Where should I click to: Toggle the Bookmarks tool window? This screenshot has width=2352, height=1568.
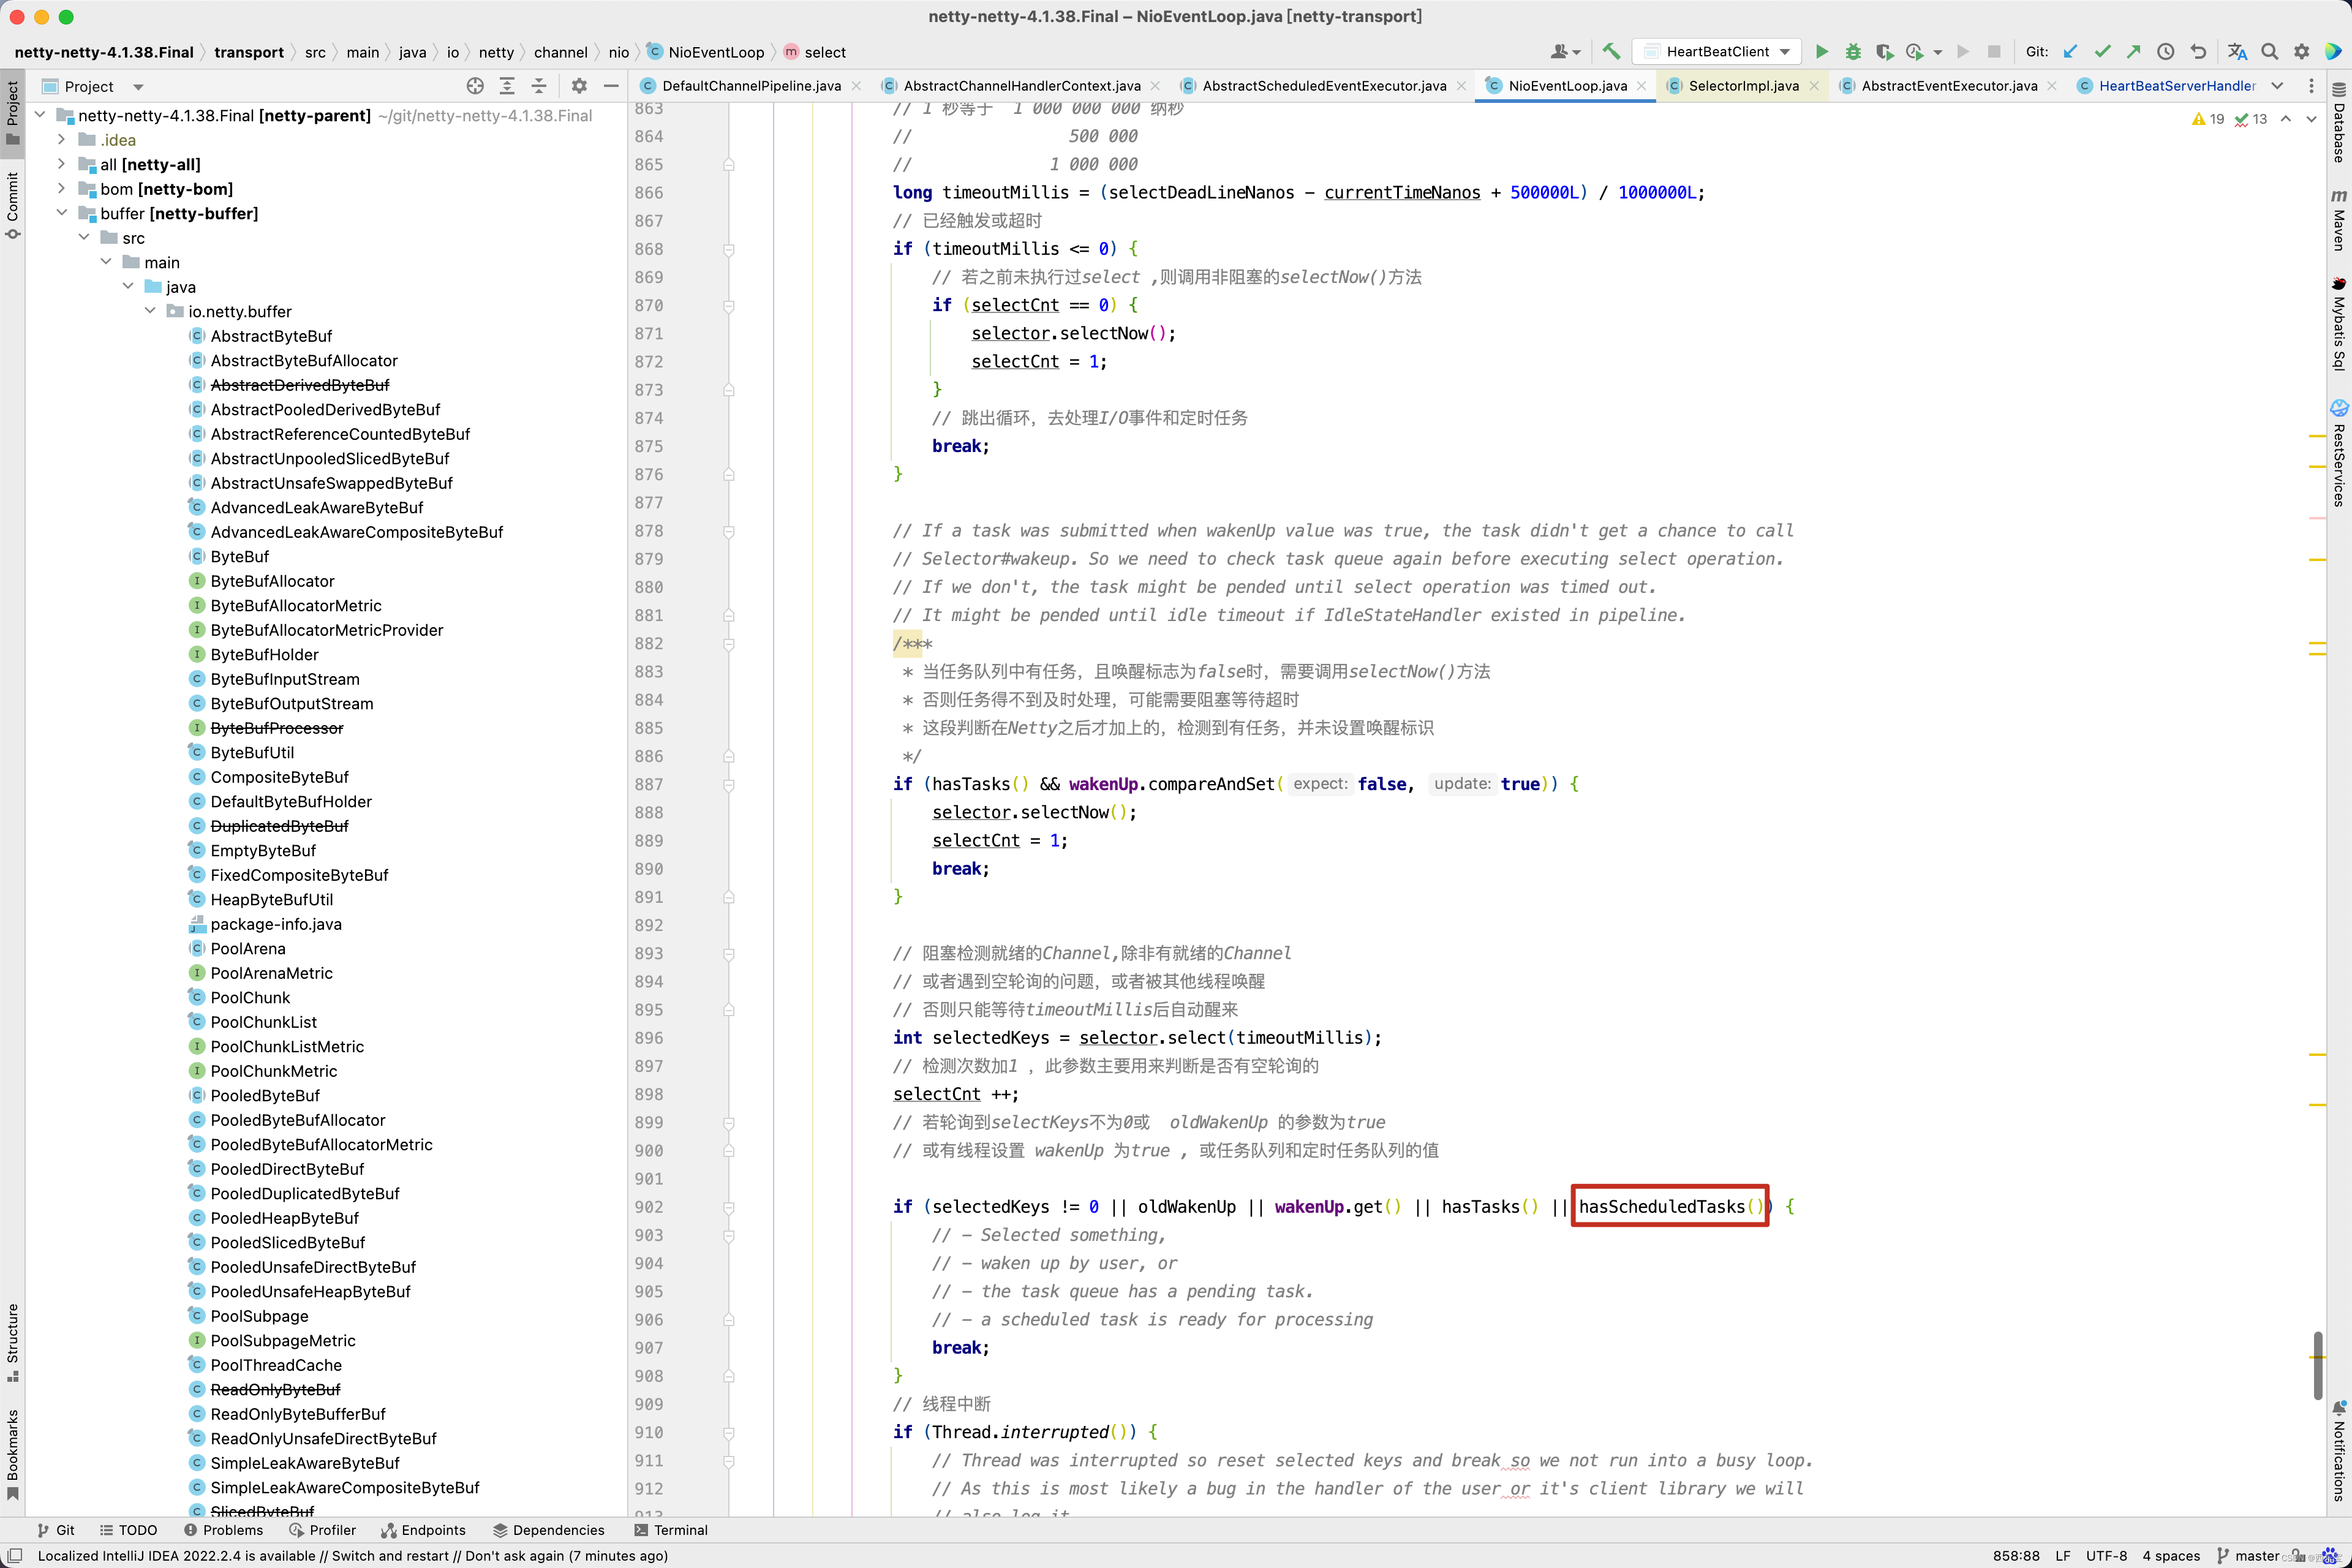pyautogui.click(x=12, y=1452)
